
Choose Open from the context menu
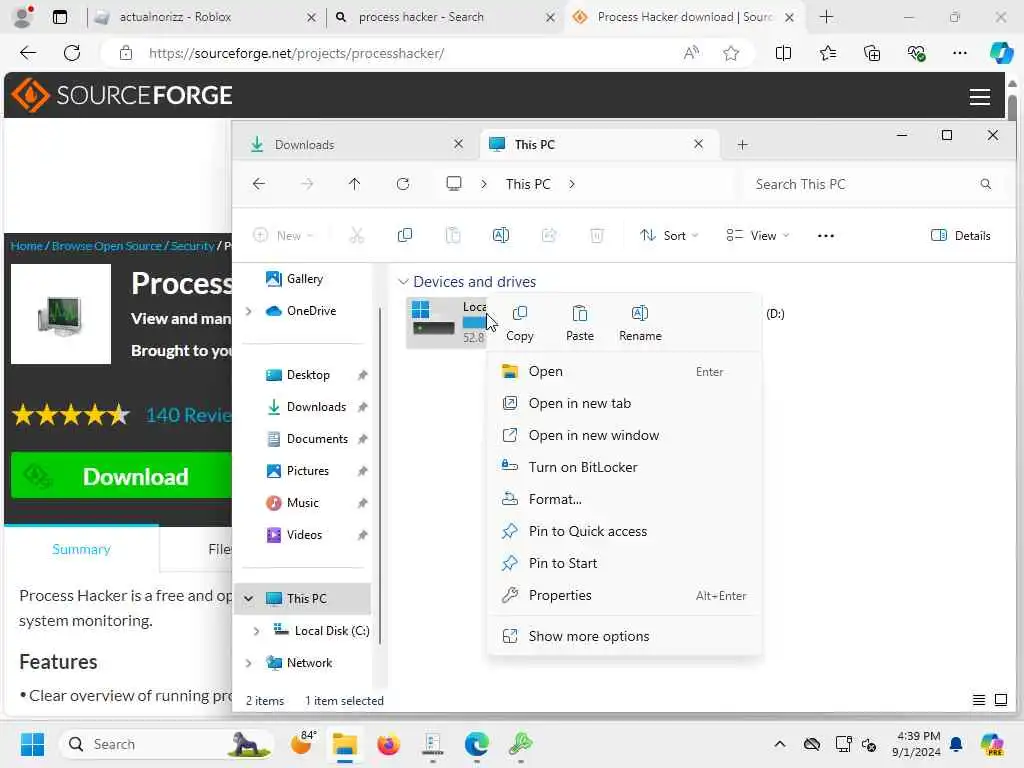point(624,371)
